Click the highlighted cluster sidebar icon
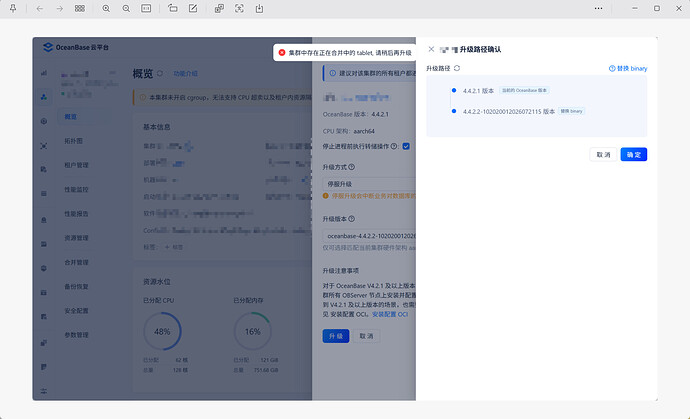This screenshot has height=419, width=690. pos(44,97)
